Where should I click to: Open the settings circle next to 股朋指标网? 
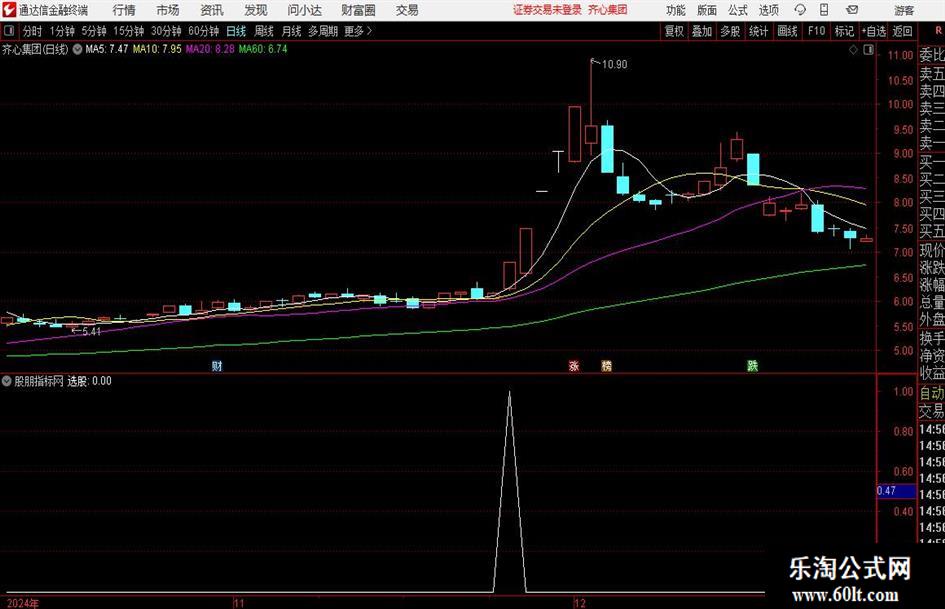7,381
